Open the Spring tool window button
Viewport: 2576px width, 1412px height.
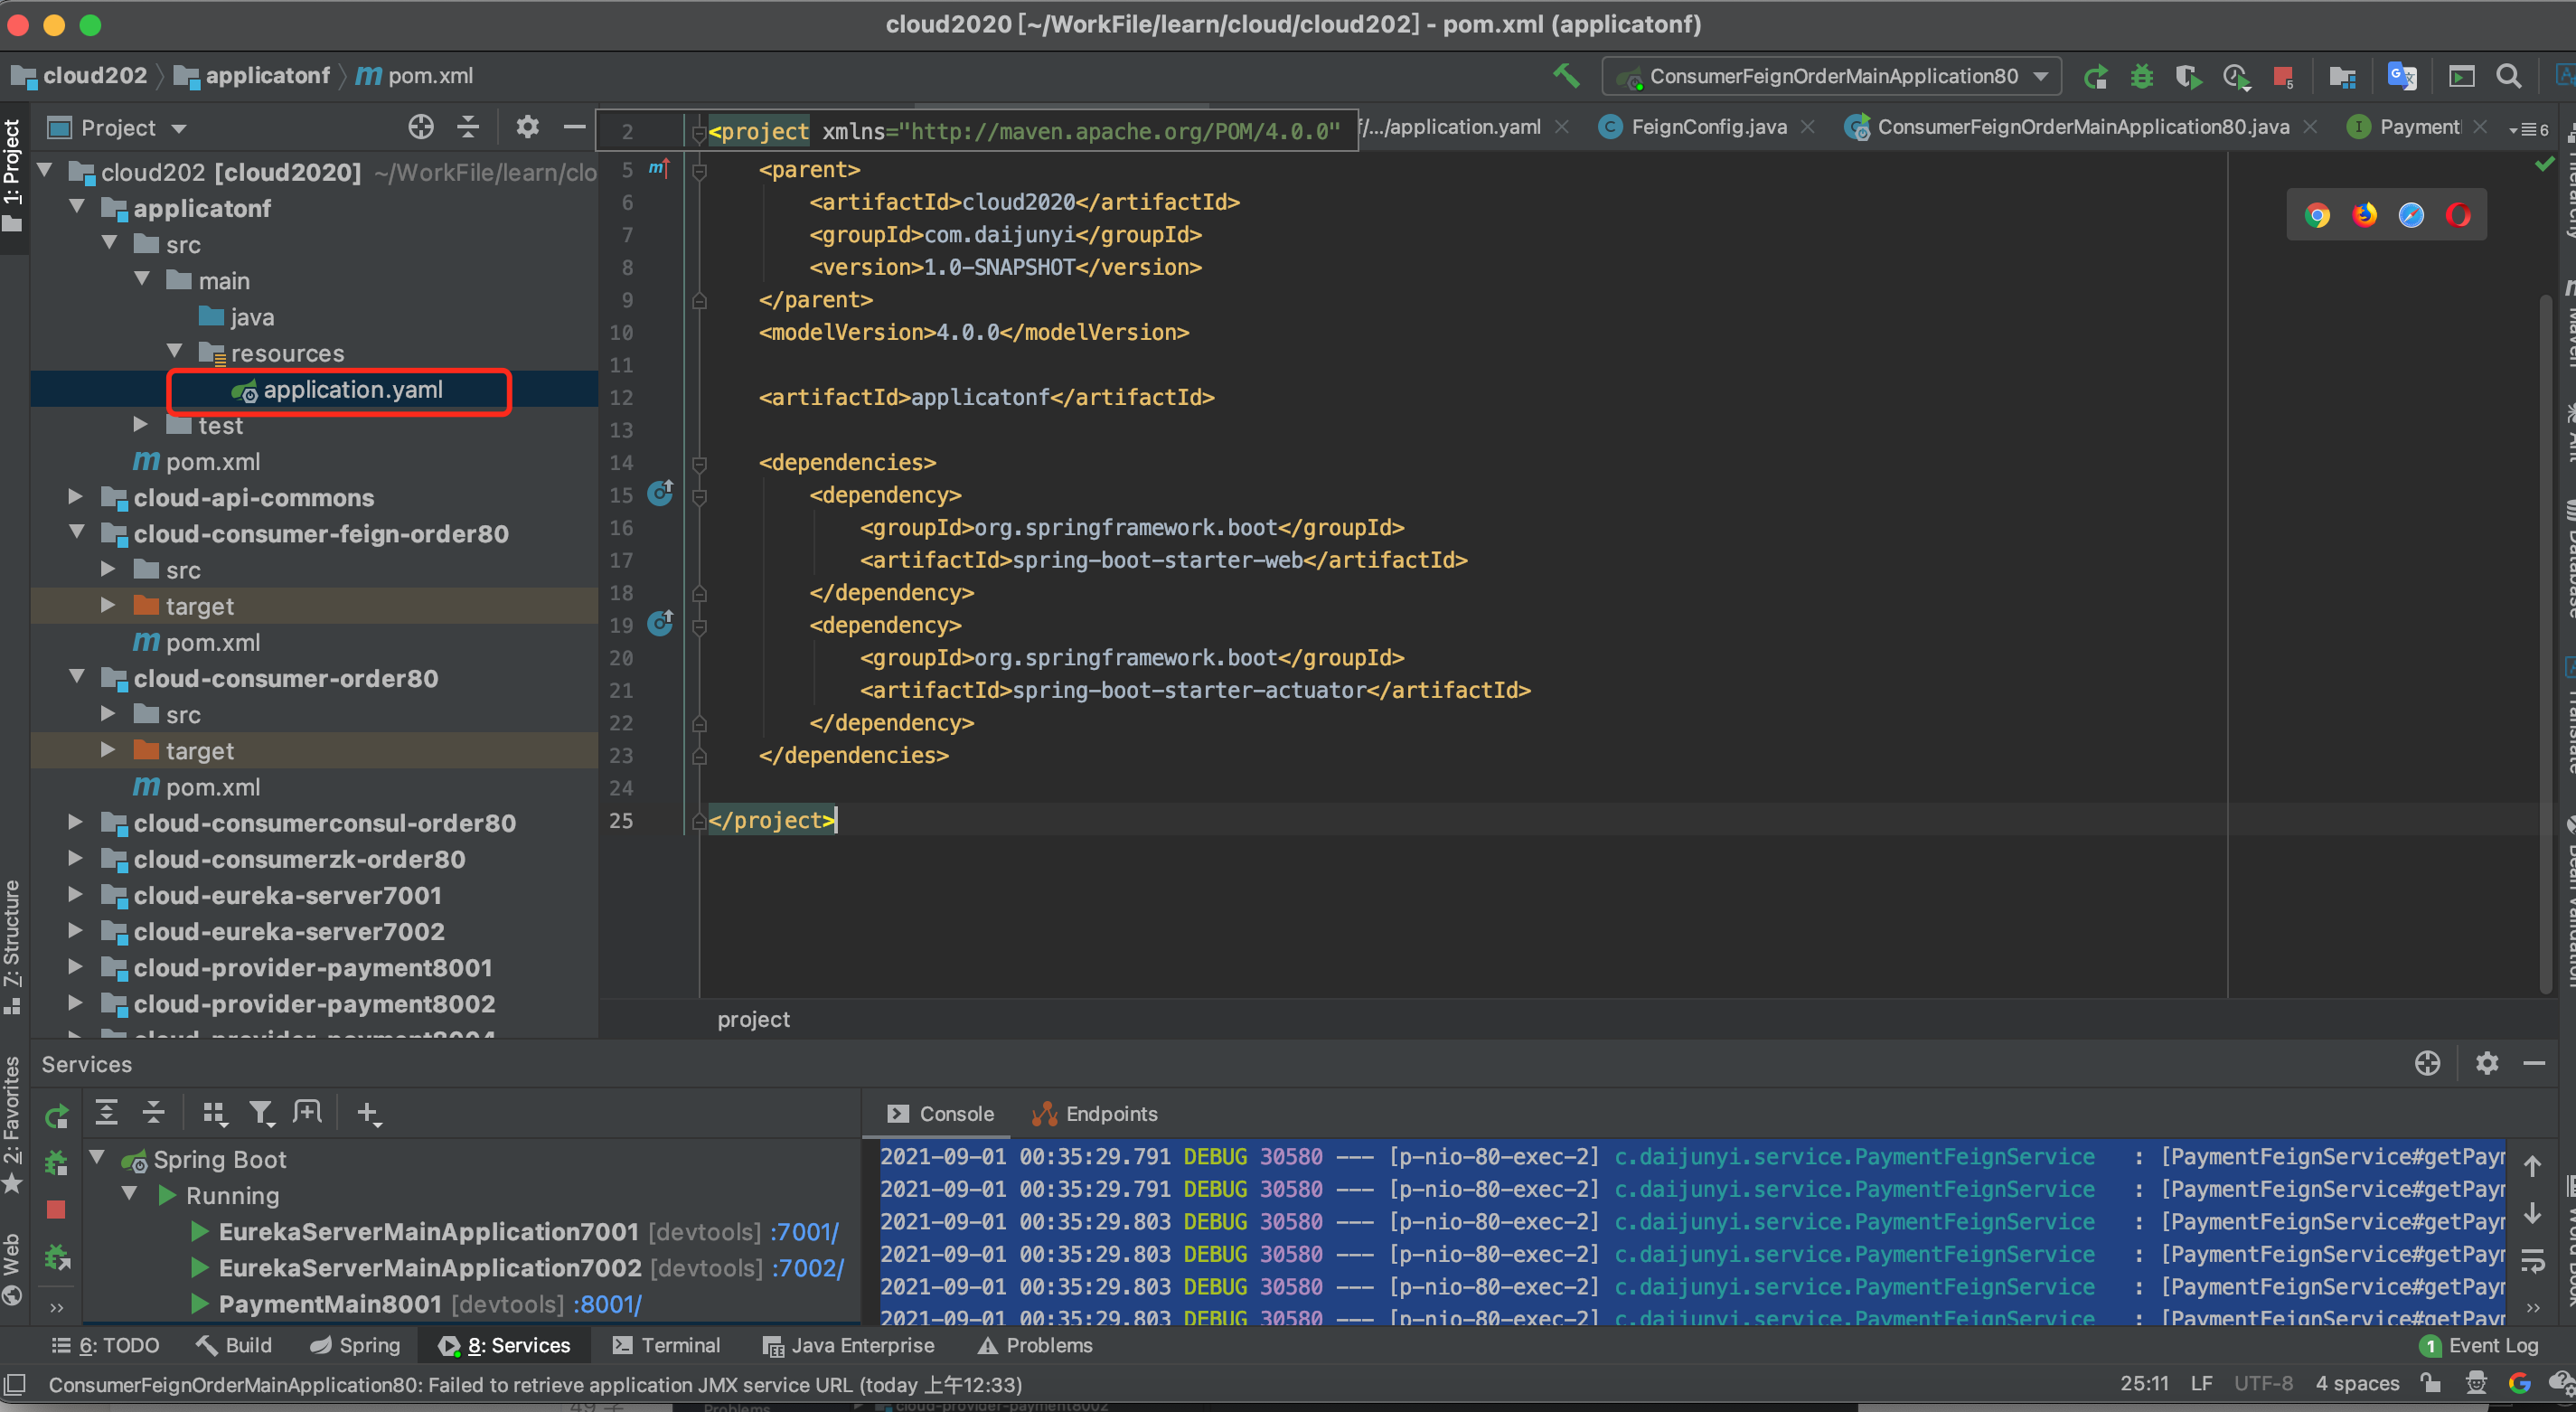click(x=355, y=1345)
